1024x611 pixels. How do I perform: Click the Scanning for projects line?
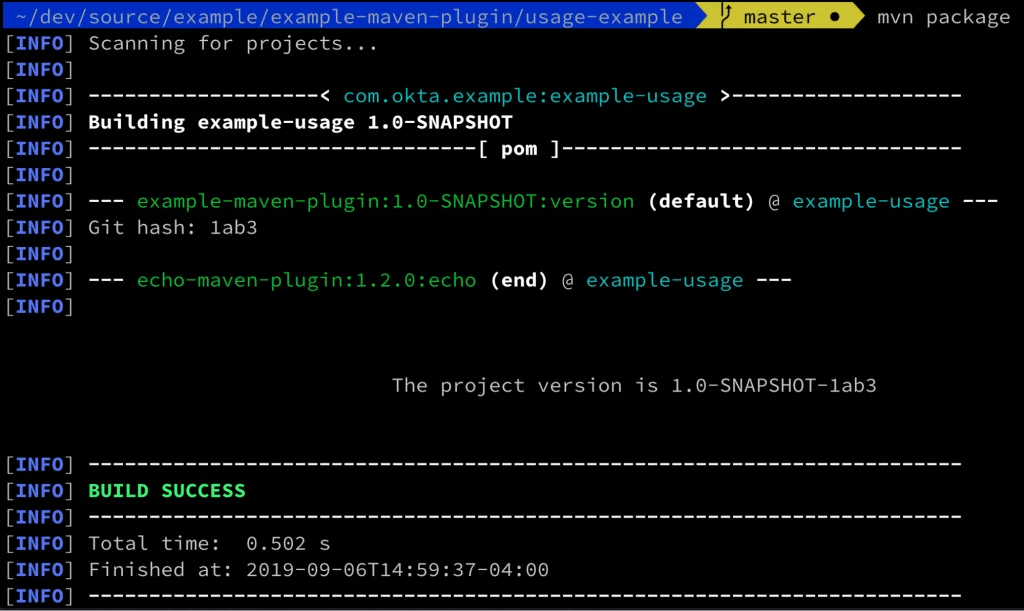point(232,43)
